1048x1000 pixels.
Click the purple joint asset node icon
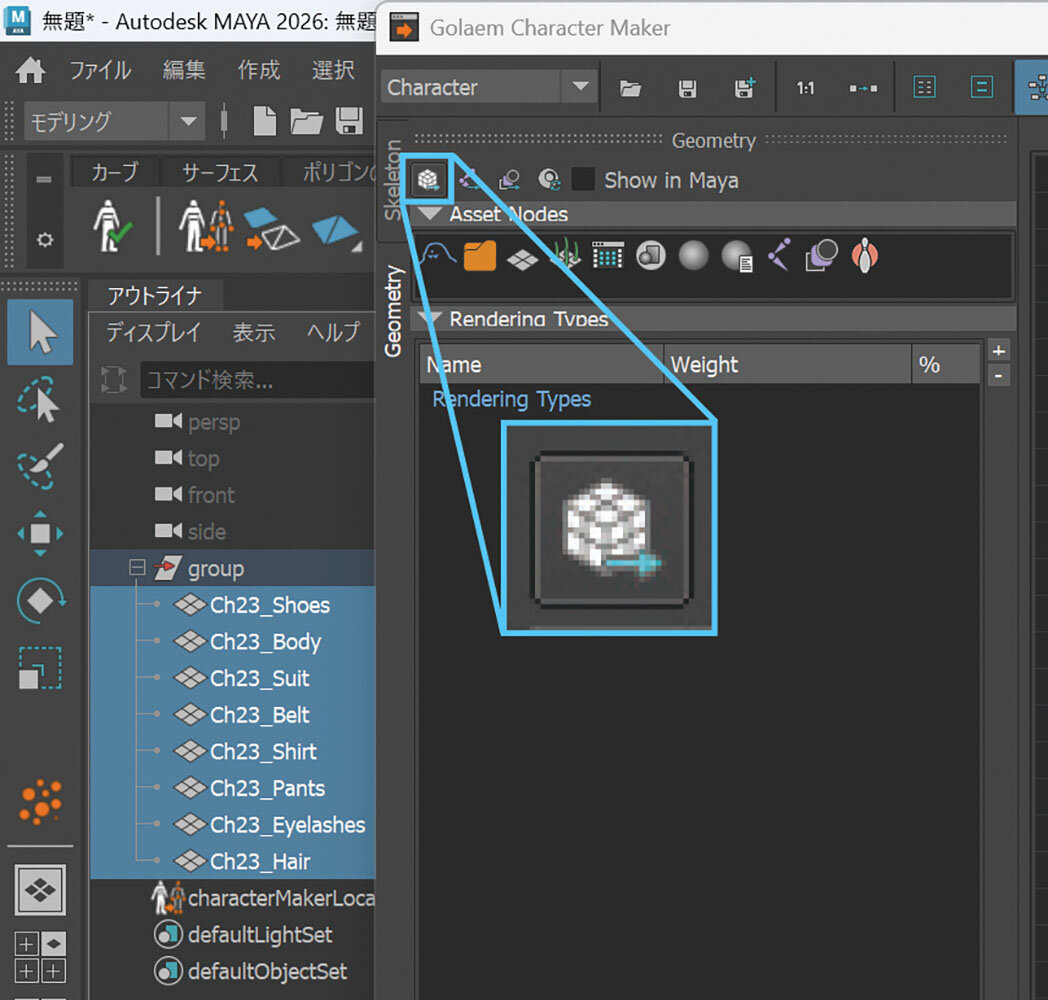tap(779, 255)
